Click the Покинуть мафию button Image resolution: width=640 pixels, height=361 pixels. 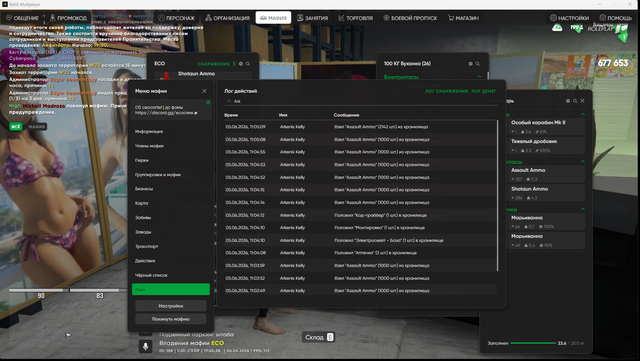171,319
